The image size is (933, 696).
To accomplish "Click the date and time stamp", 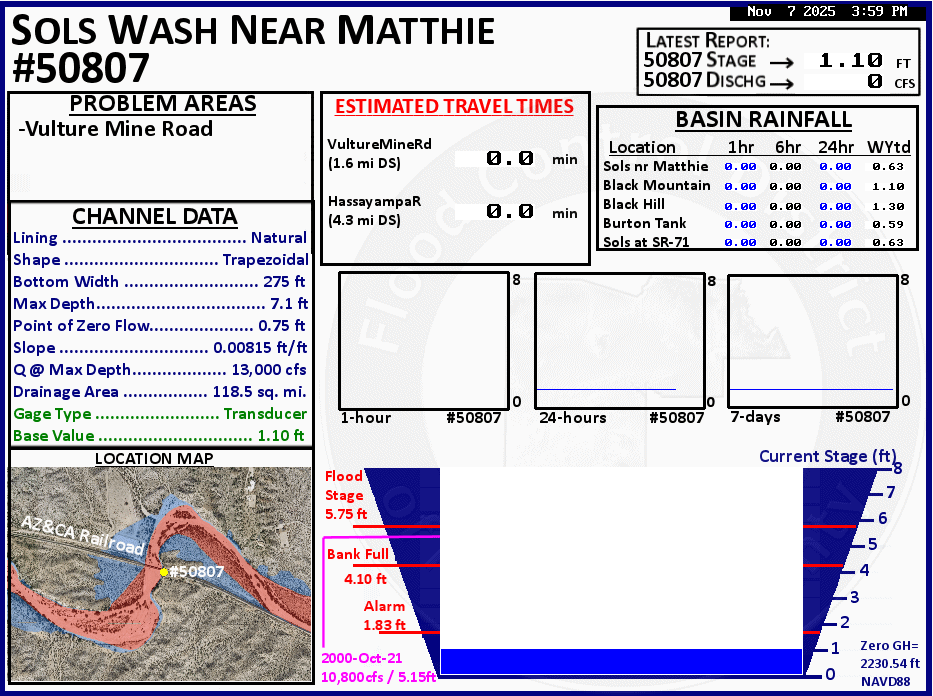I will tap(826, 12).
